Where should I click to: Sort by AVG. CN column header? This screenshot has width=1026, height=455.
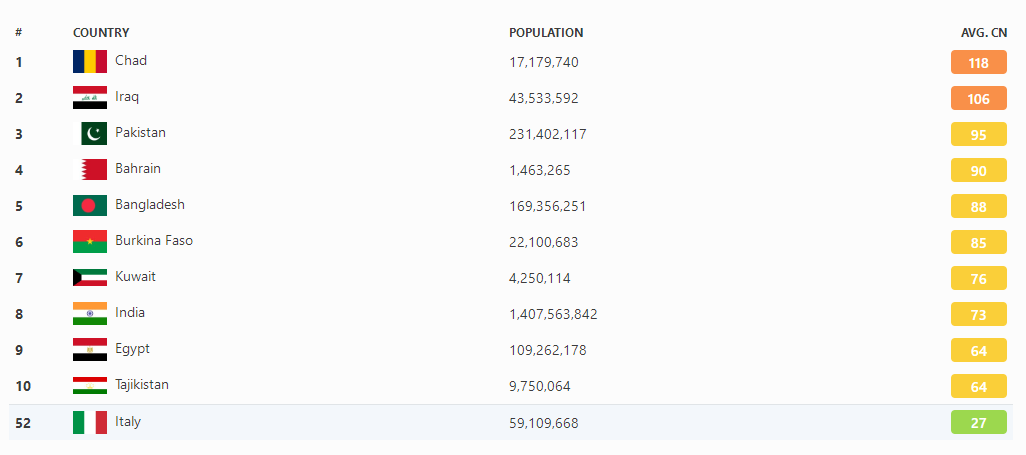984,33
